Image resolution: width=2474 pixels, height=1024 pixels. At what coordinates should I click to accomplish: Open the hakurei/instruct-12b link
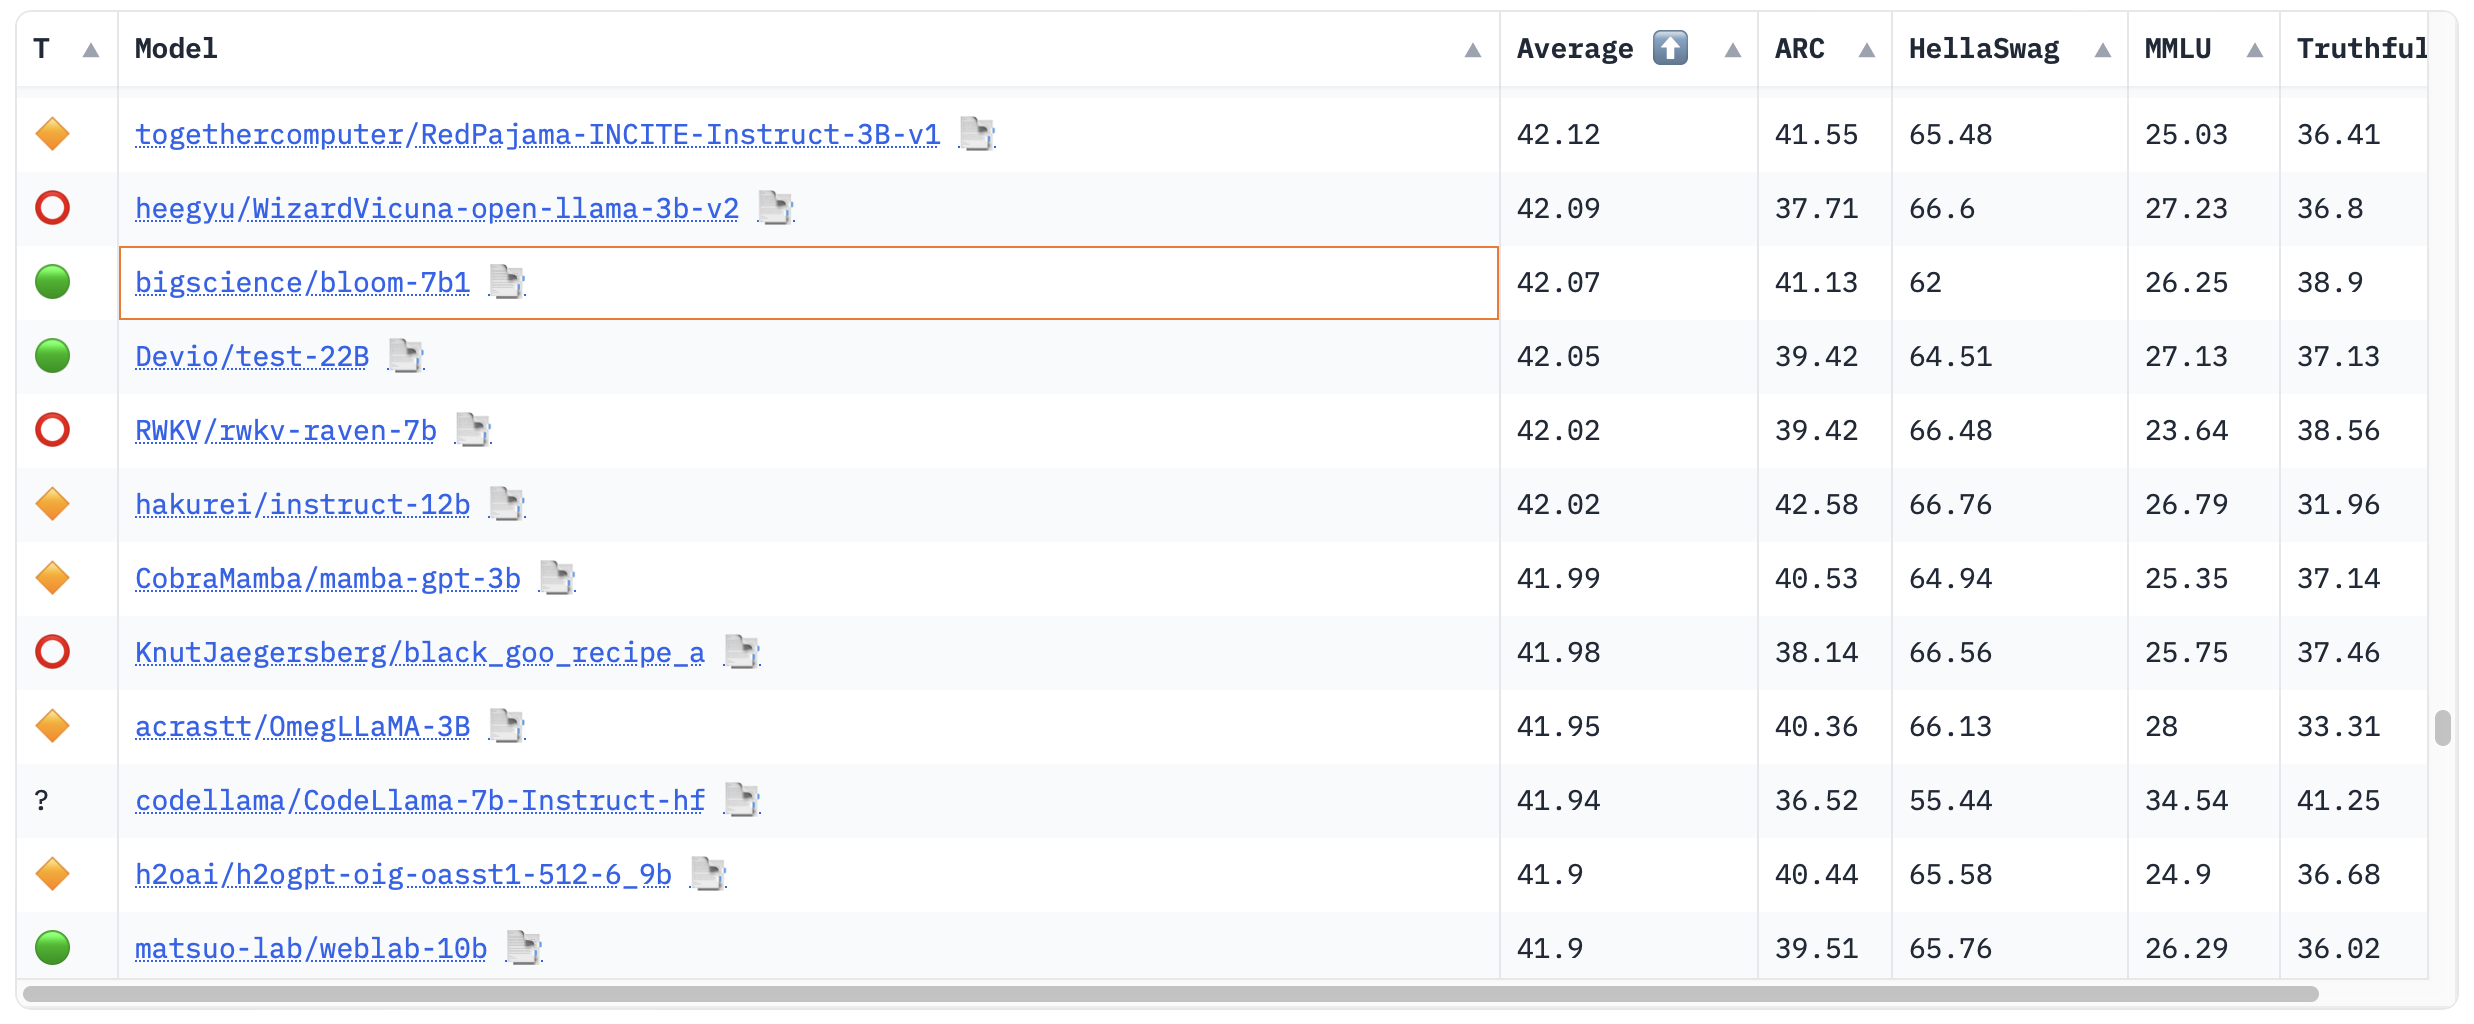(303, 505)
